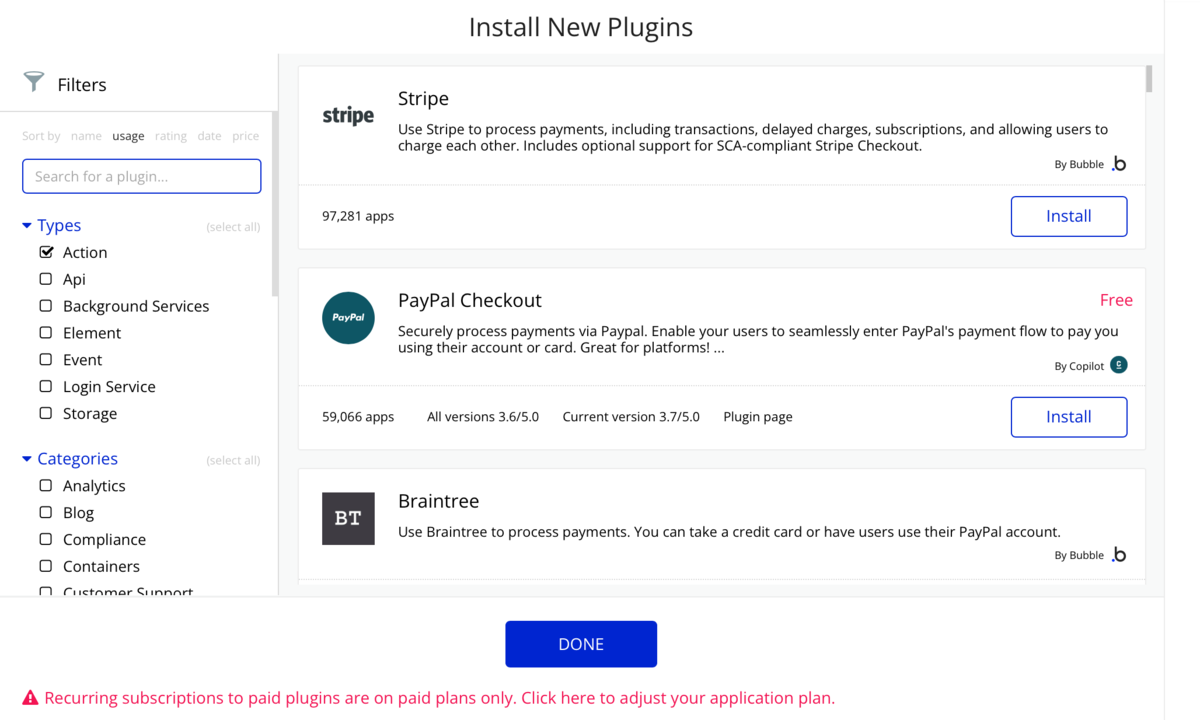Install the Stripe plugin
Image resolution: width=1200 pixels, height=720 pixels.
point(1069,216)
